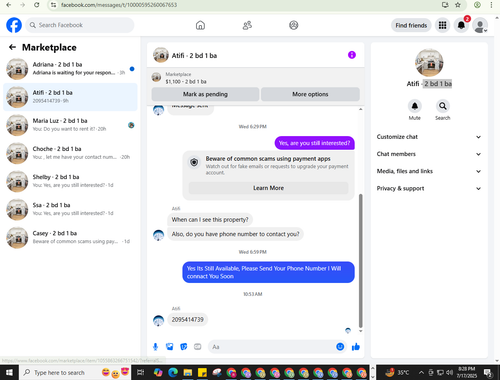Send a voice clip with the microphone icon
500x380 pixels.
point(155,347)
